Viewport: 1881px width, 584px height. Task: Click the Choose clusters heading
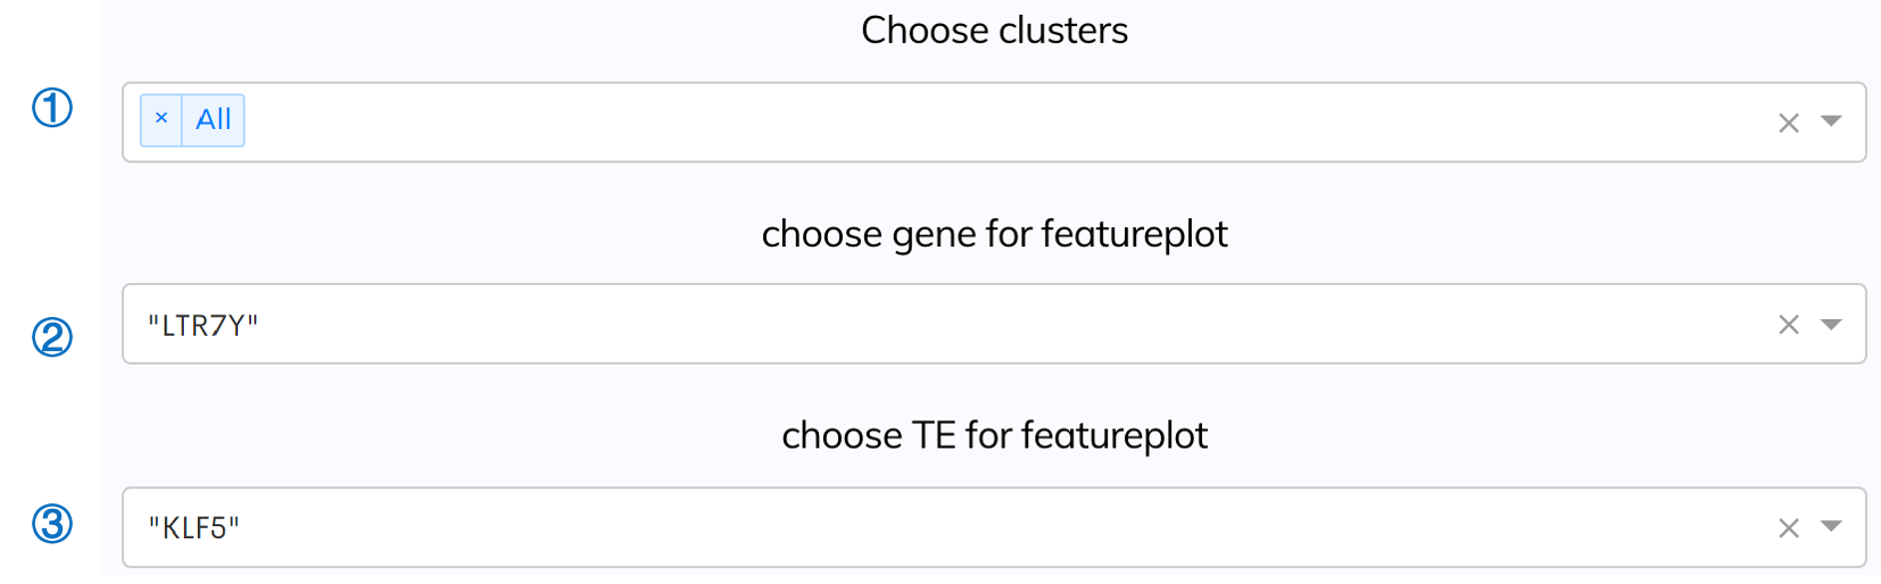(994, 30)
